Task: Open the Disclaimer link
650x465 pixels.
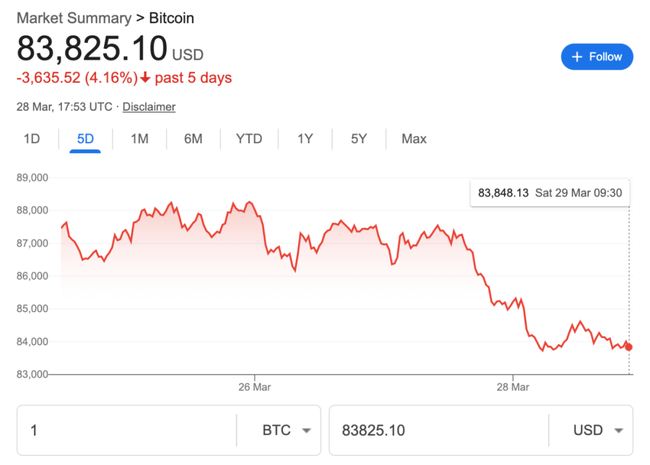Action: (149, 107)
